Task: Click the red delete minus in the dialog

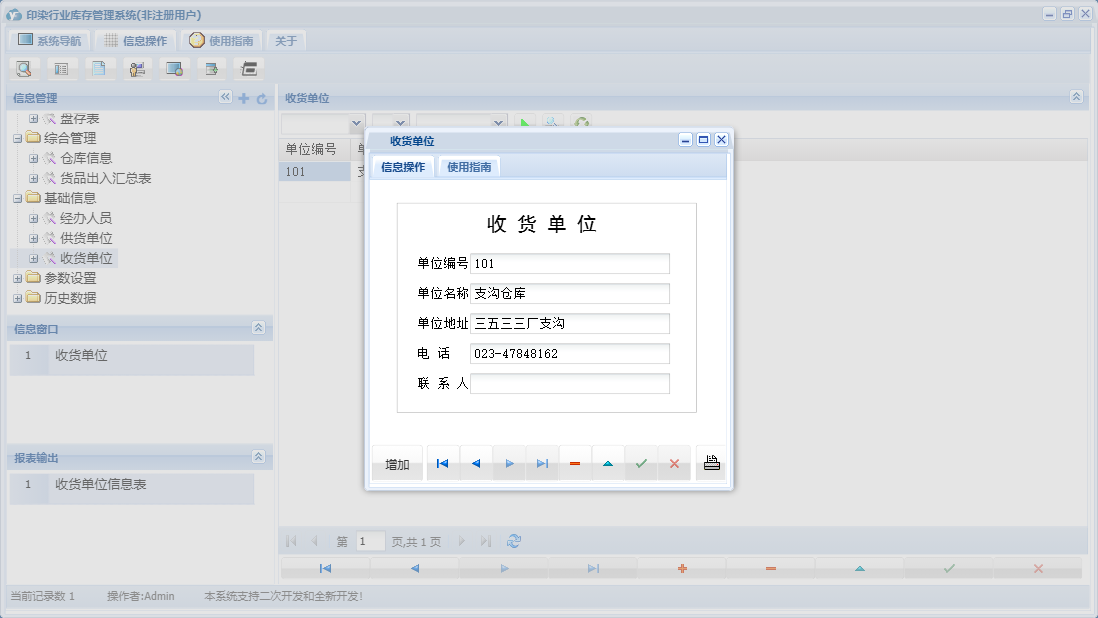Action: tap(575, 462)
